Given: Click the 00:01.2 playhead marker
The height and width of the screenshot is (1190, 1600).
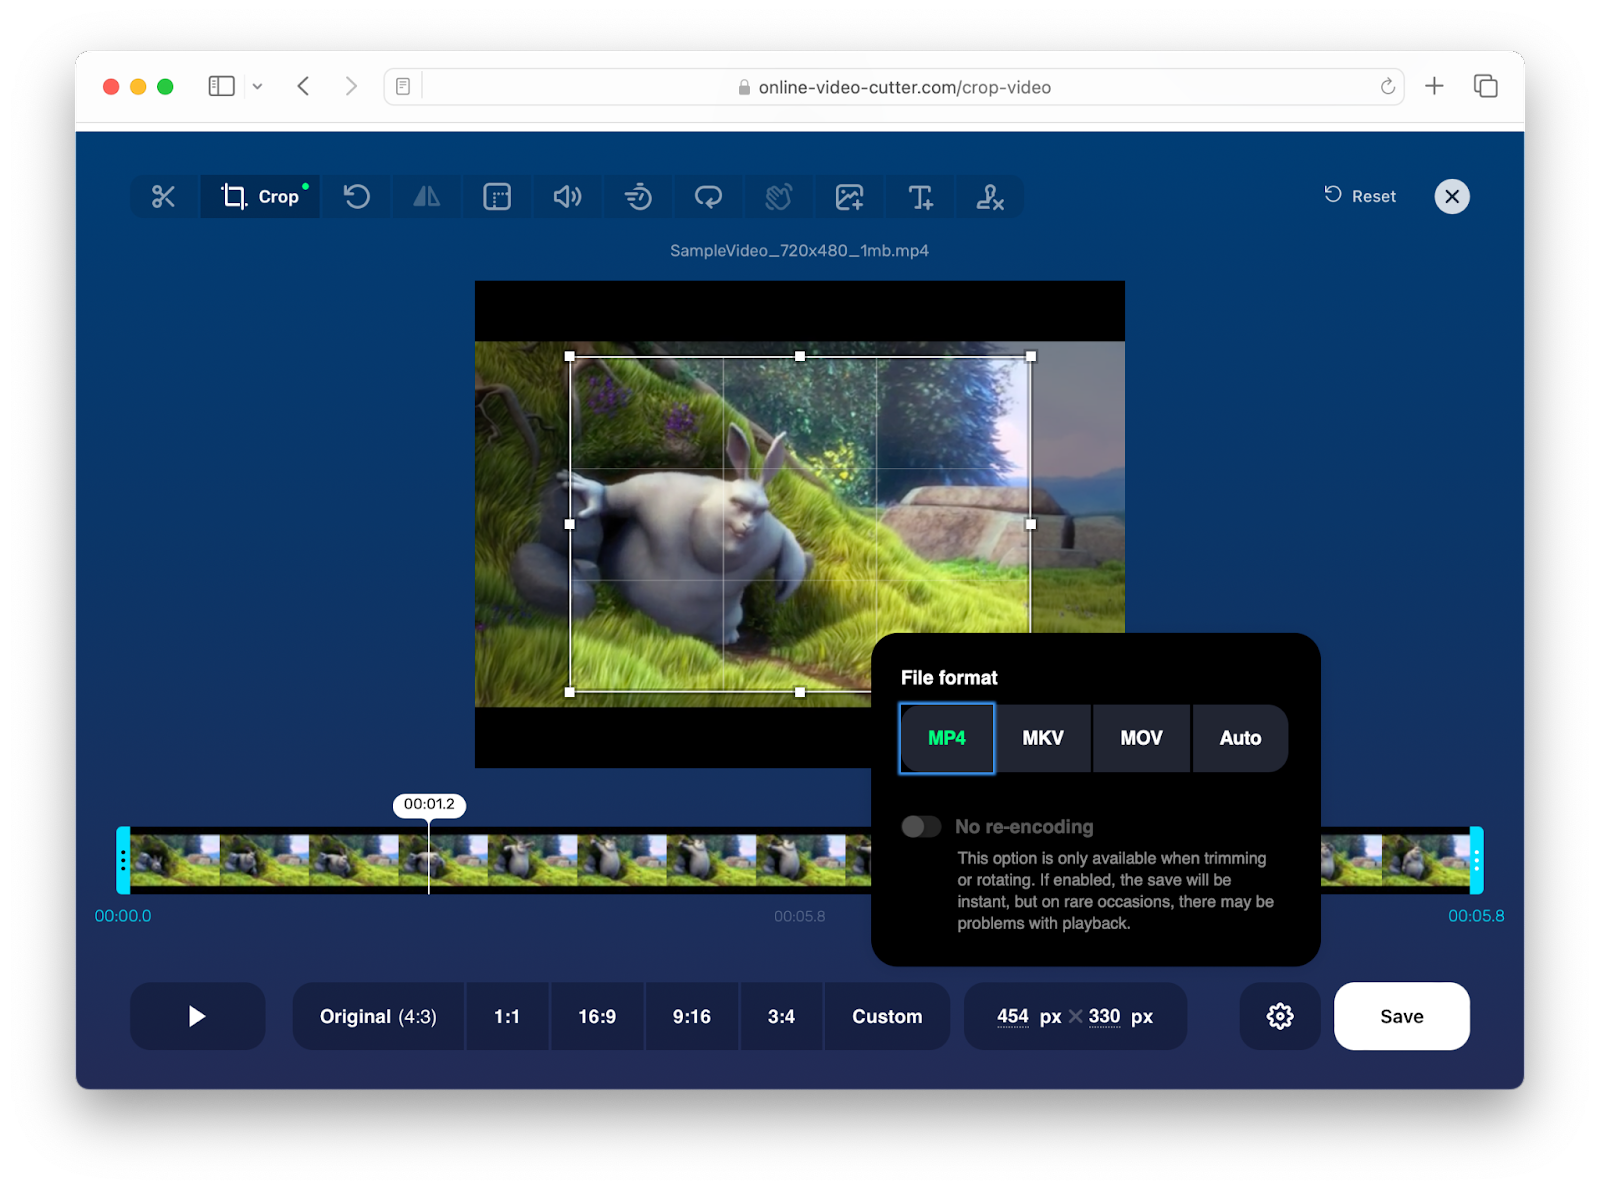Looking at the screenshot, I should [x=429, y=804].
